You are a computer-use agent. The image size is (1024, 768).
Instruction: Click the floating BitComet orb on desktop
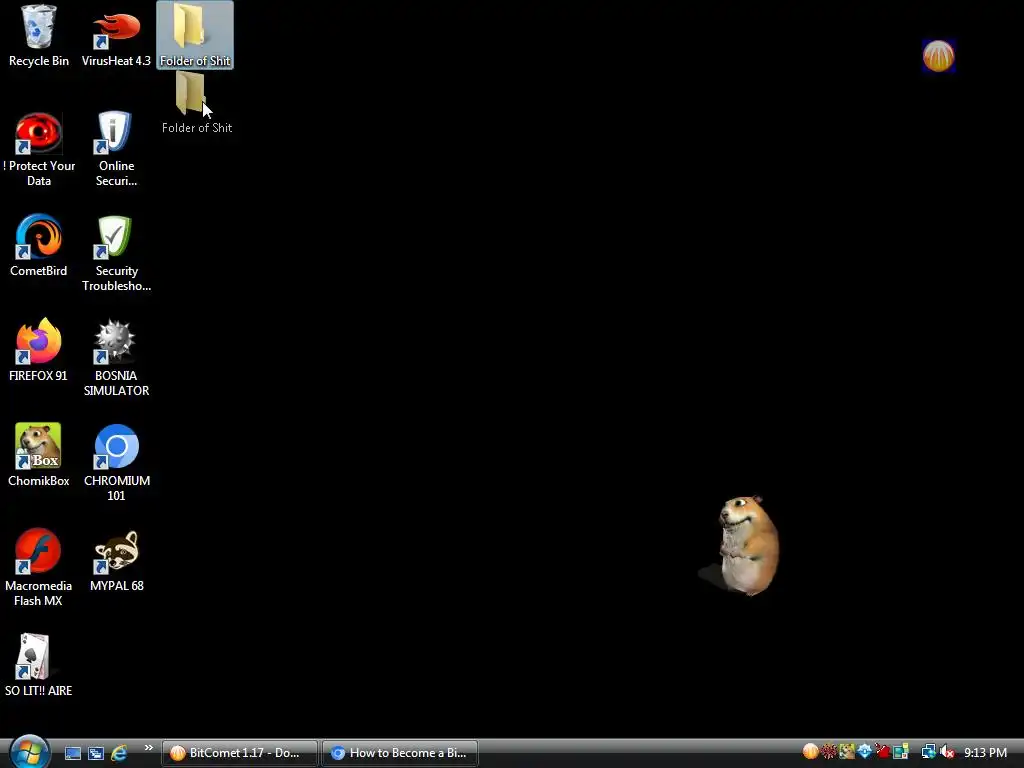point(938,56)
